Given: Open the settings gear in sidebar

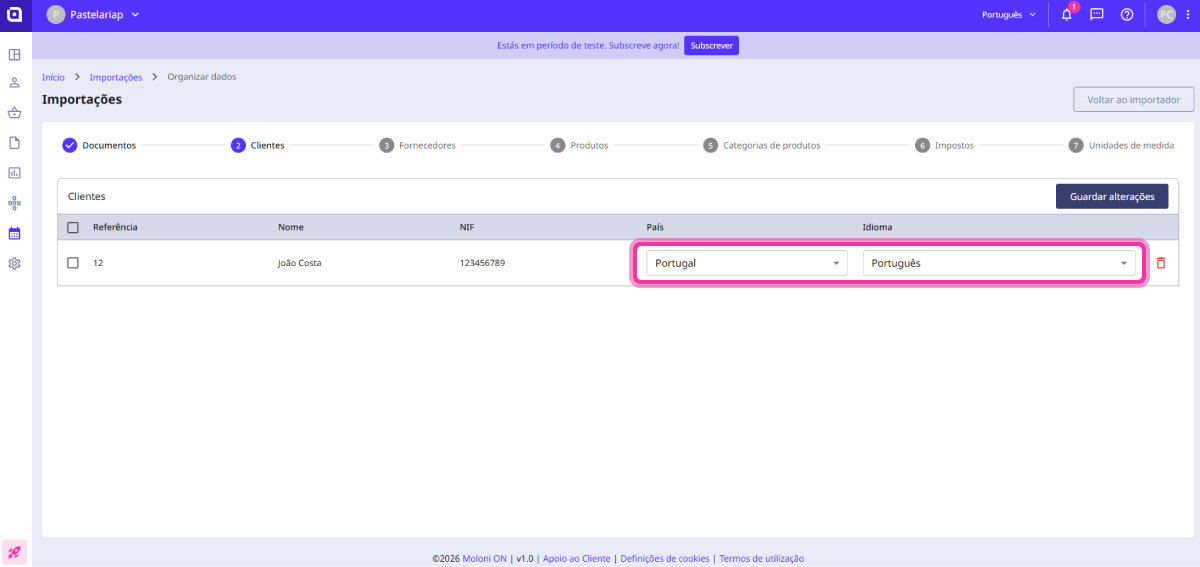Looking at the screenshot, I should (15, 264).
